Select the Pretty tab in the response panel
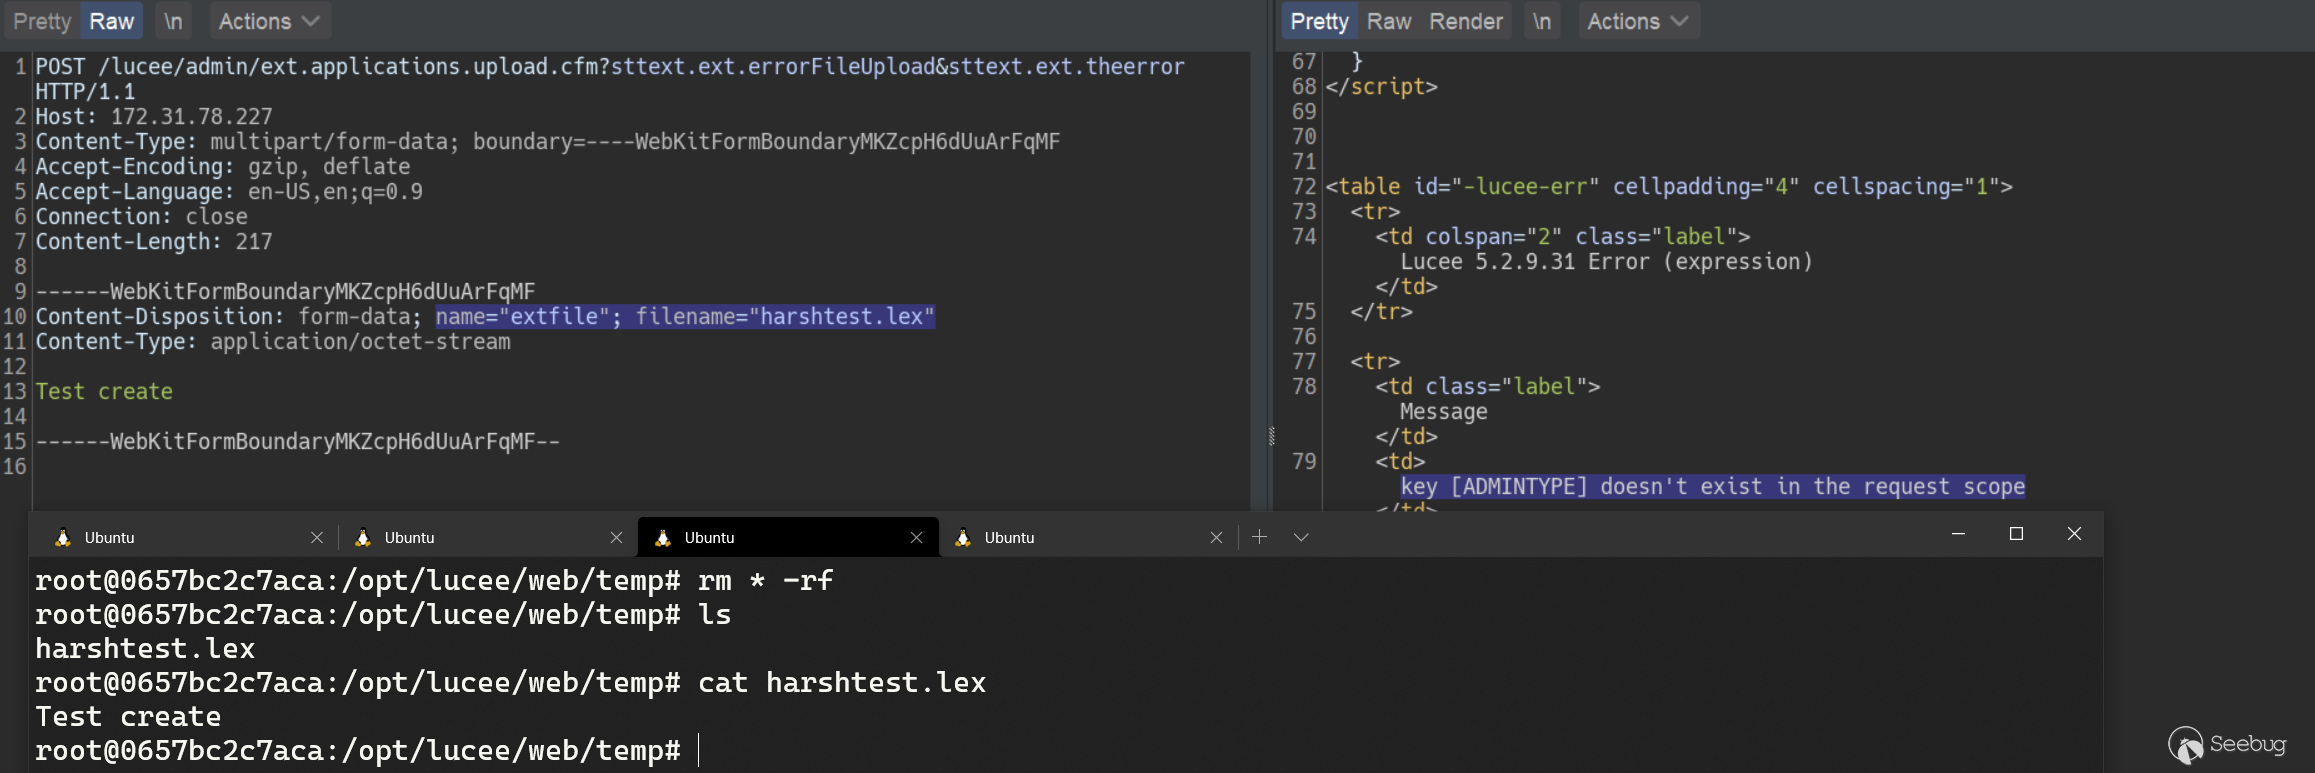 (x=1319, y=21)
